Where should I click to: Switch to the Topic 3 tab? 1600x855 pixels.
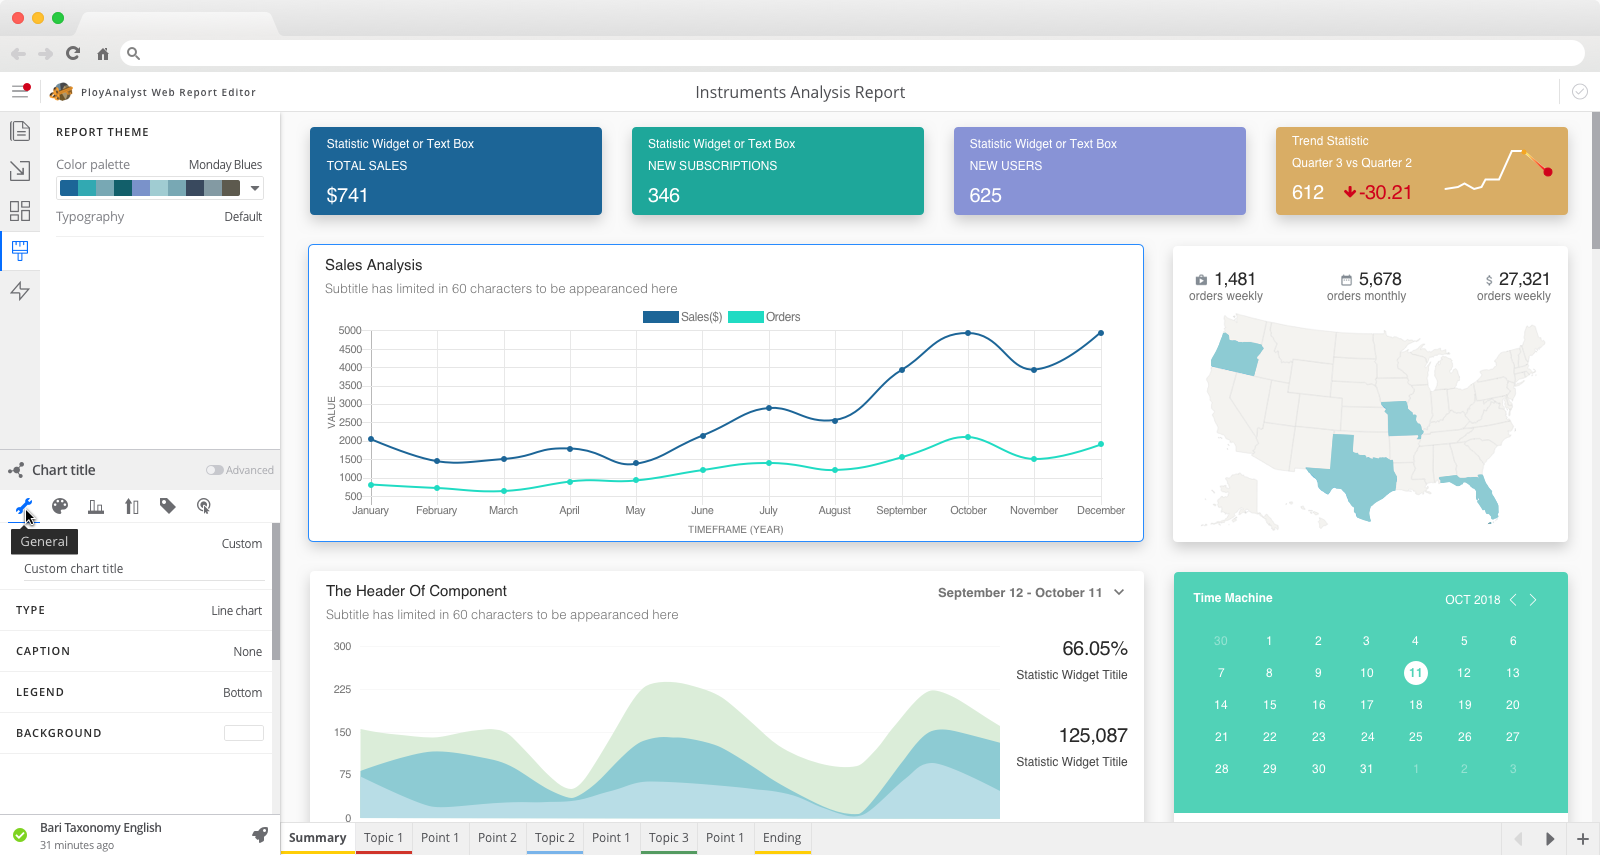668,838
